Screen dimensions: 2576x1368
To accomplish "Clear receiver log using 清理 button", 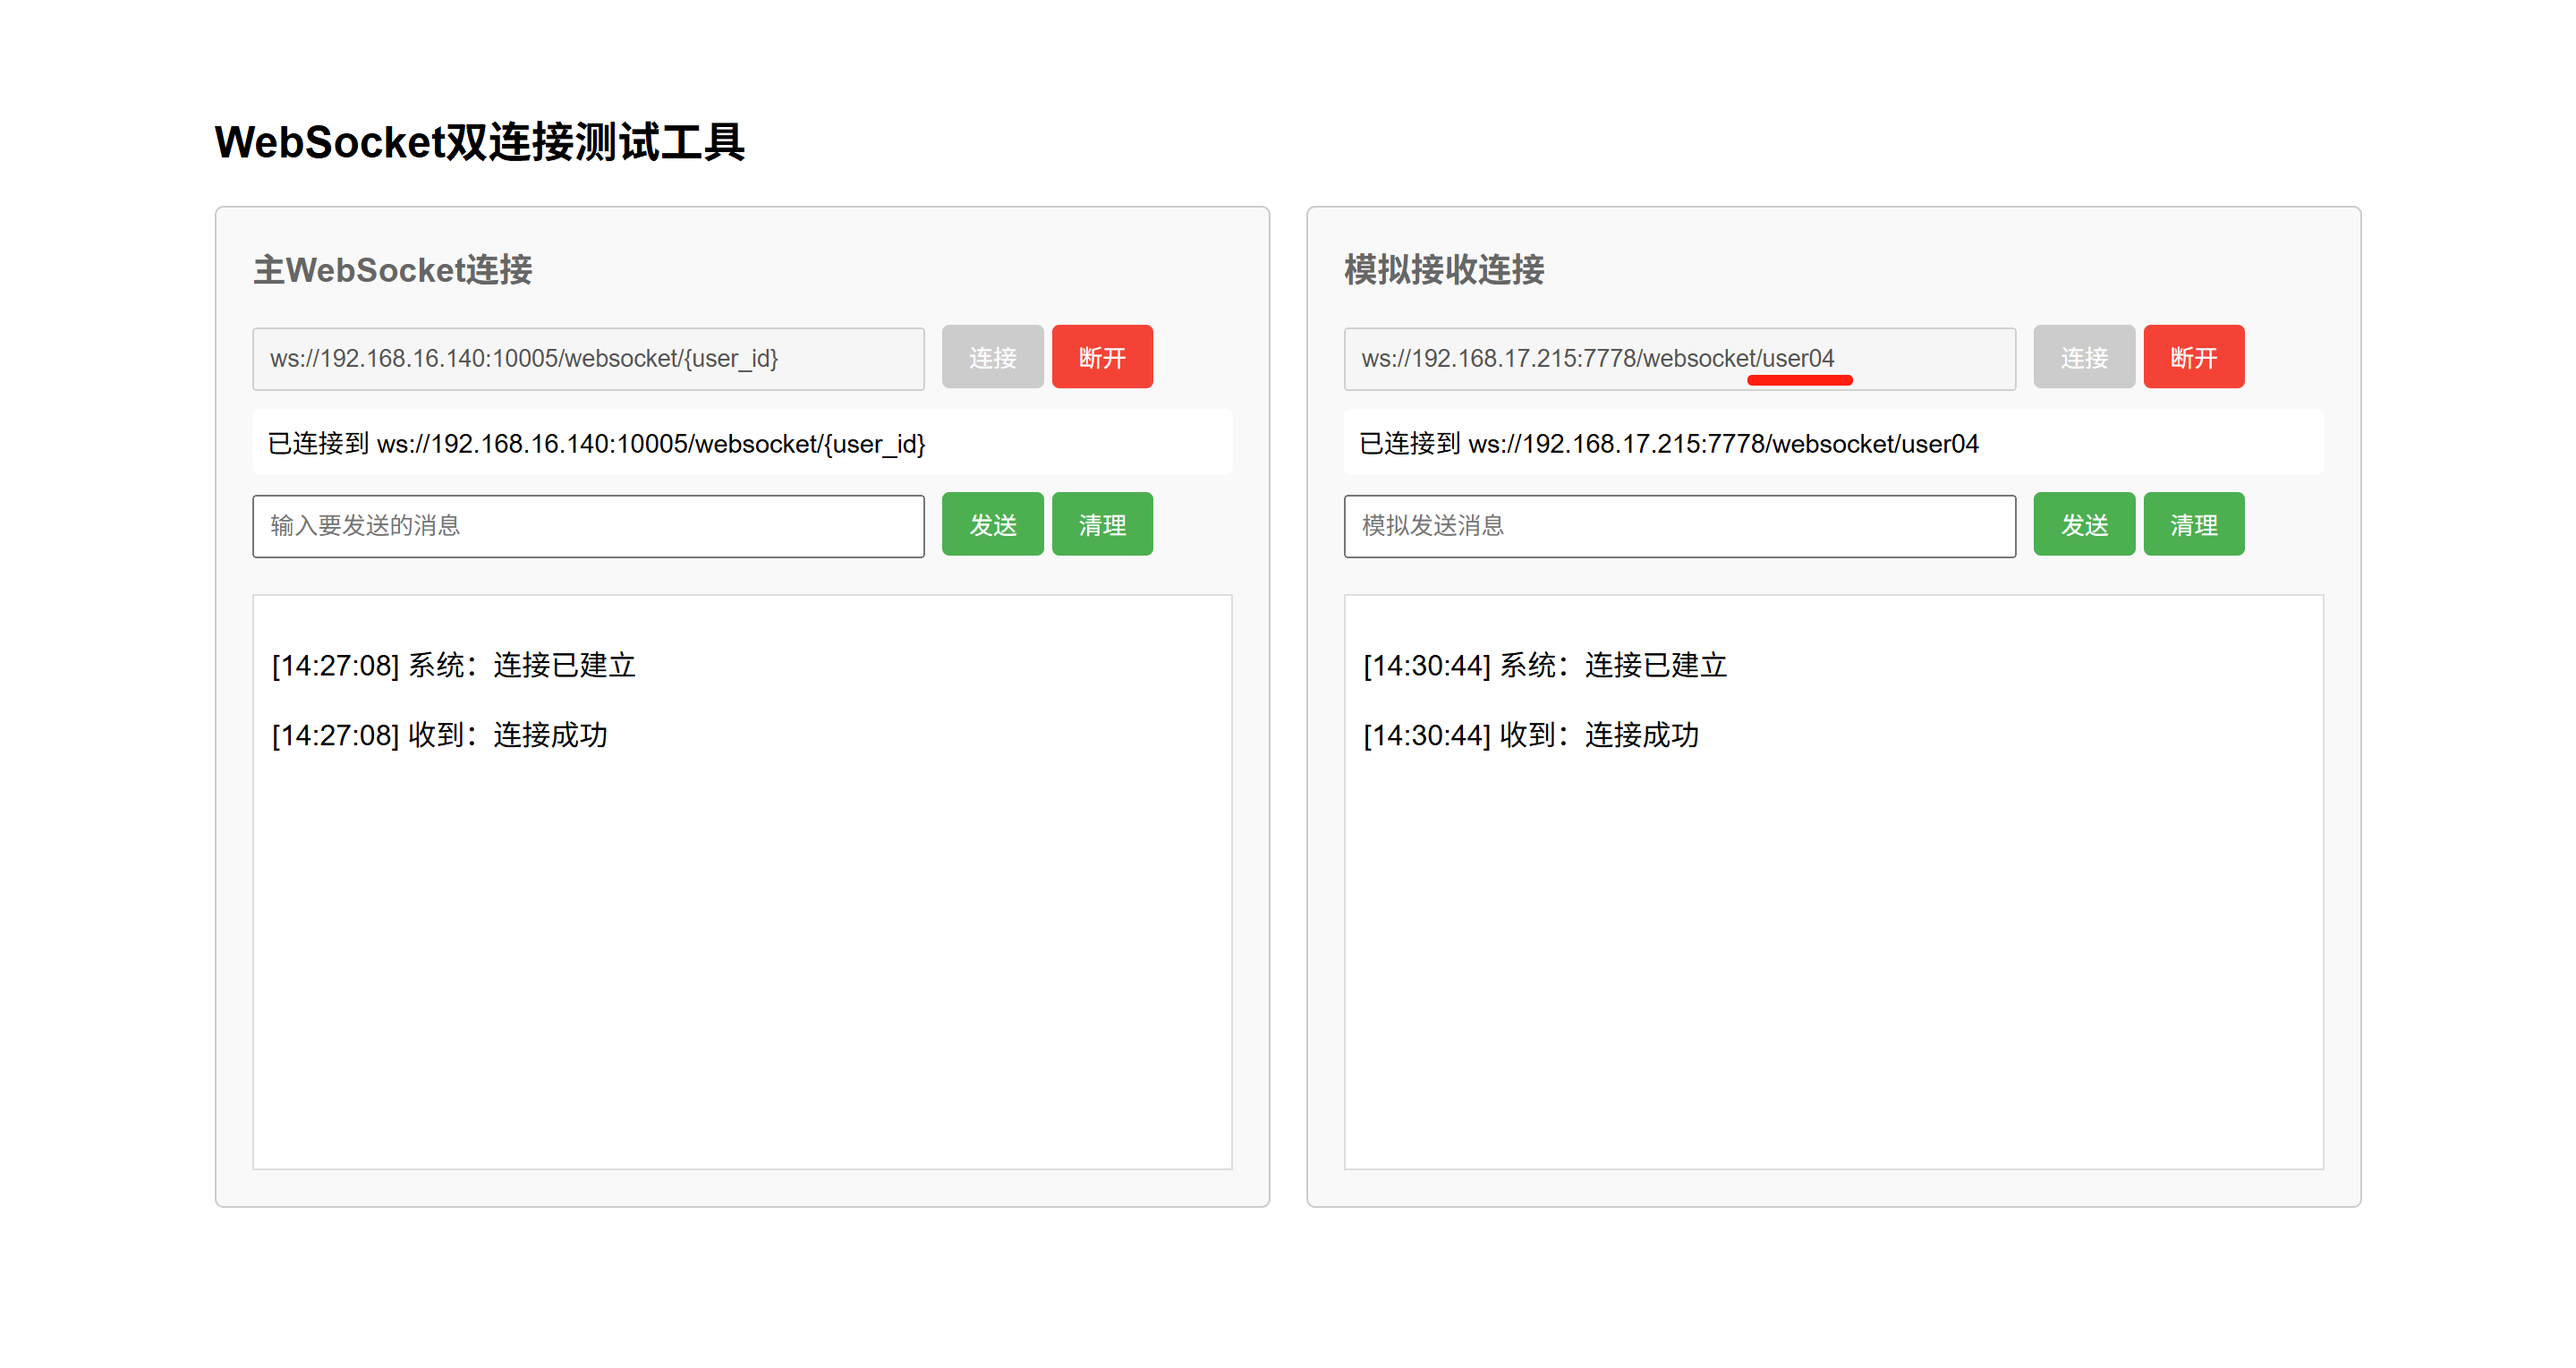I will tap(2193, 524).
